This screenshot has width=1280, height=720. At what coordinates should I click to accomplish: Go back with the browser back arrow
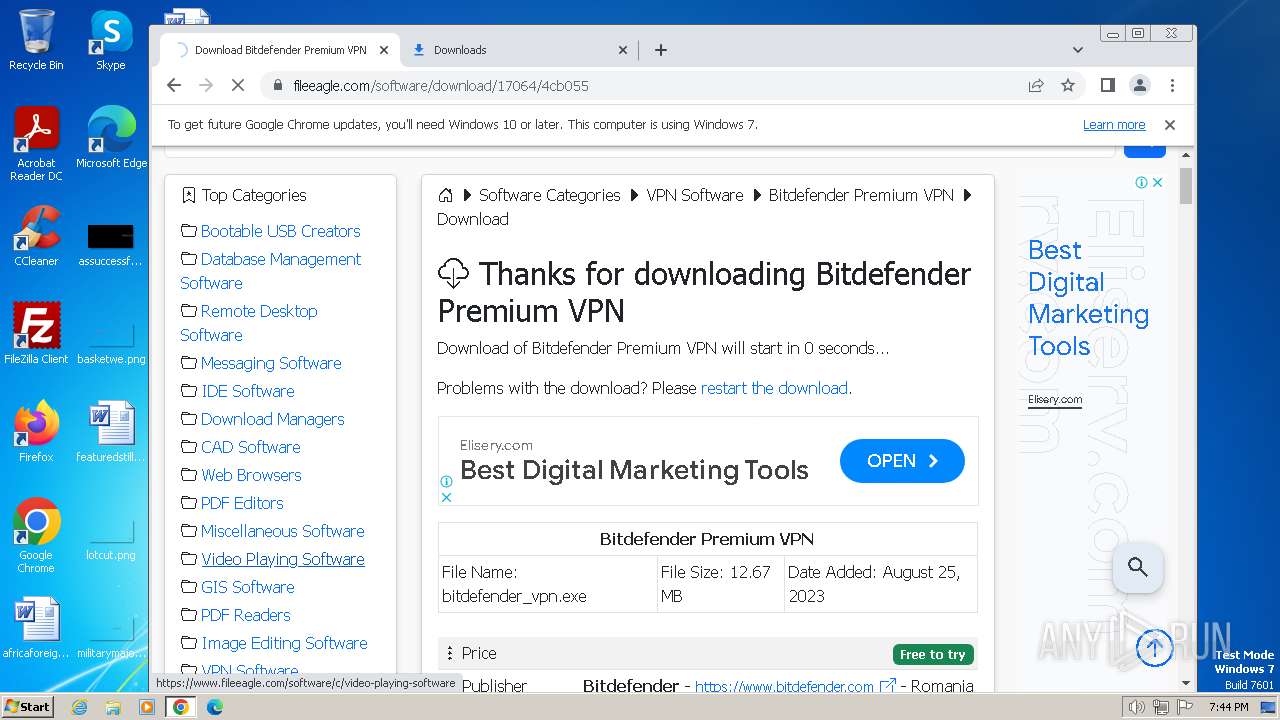(x=174, y=86)
